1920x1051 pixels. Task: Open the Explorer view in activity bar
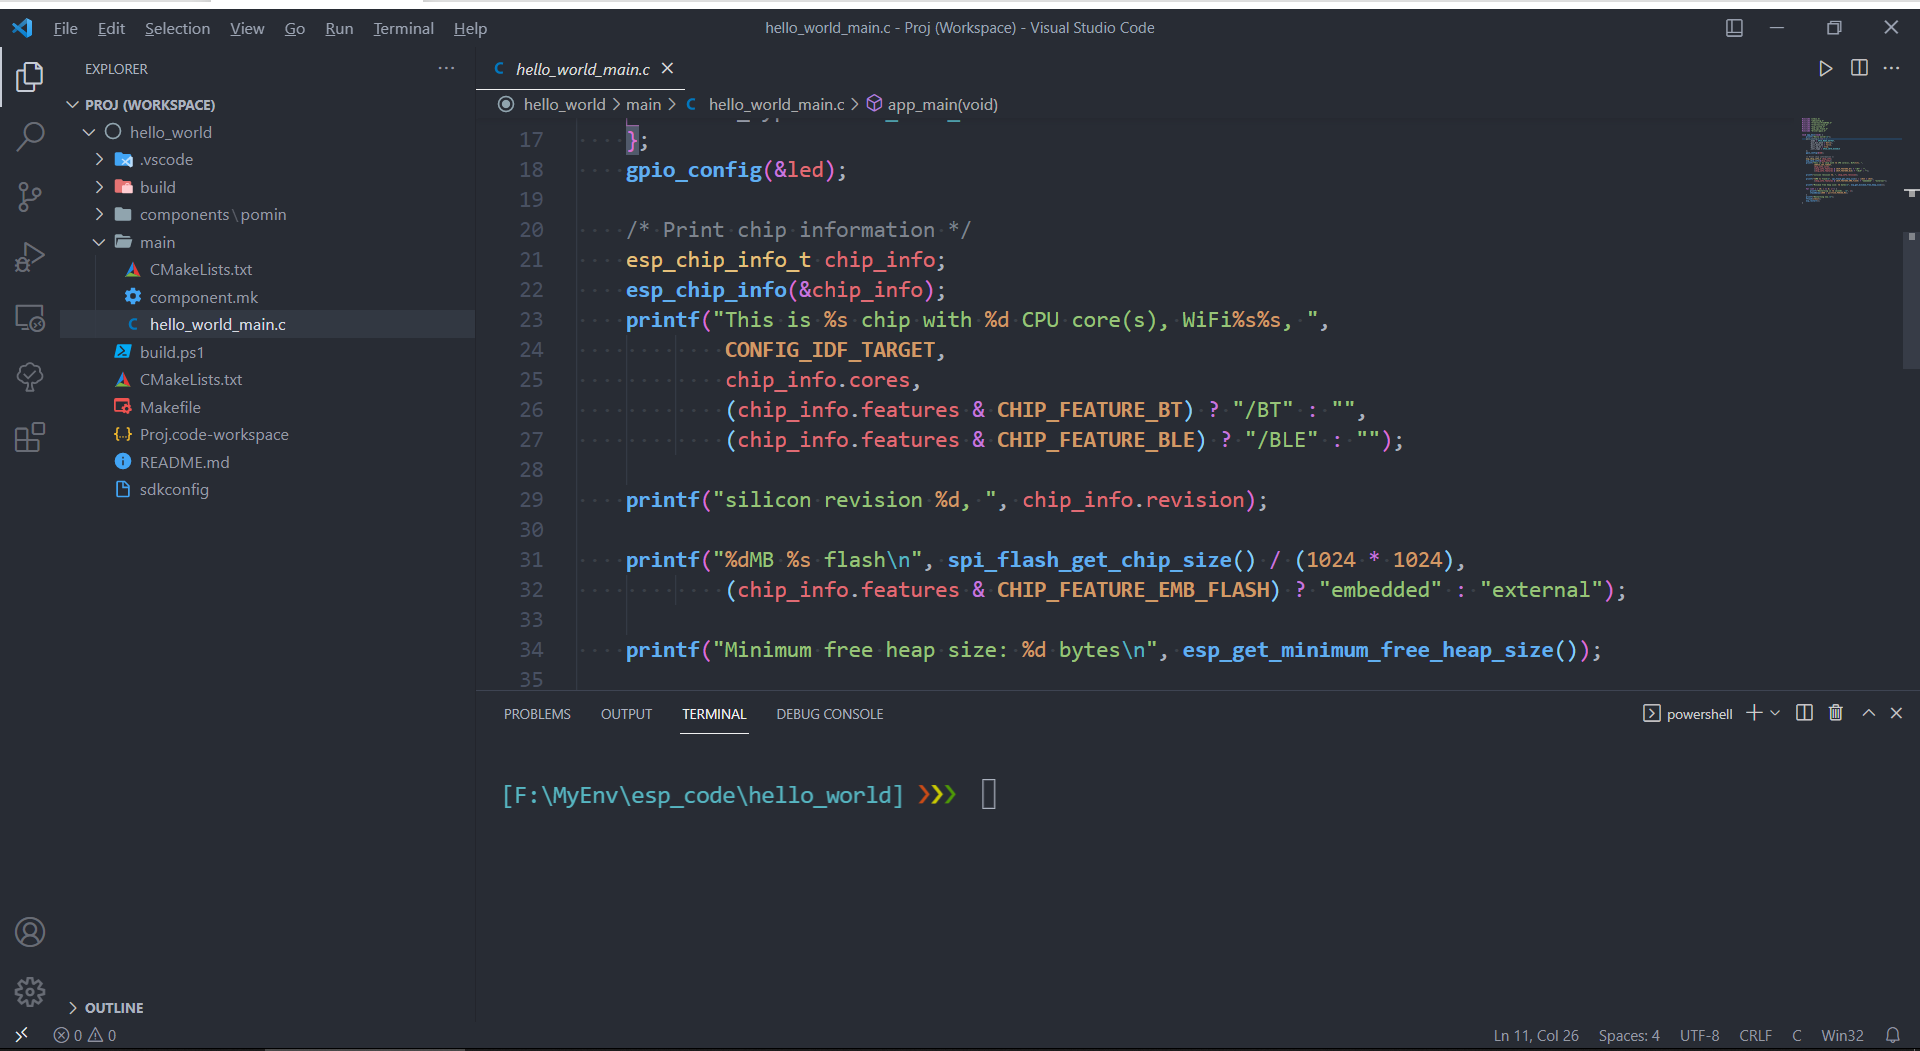coord(30,76)
